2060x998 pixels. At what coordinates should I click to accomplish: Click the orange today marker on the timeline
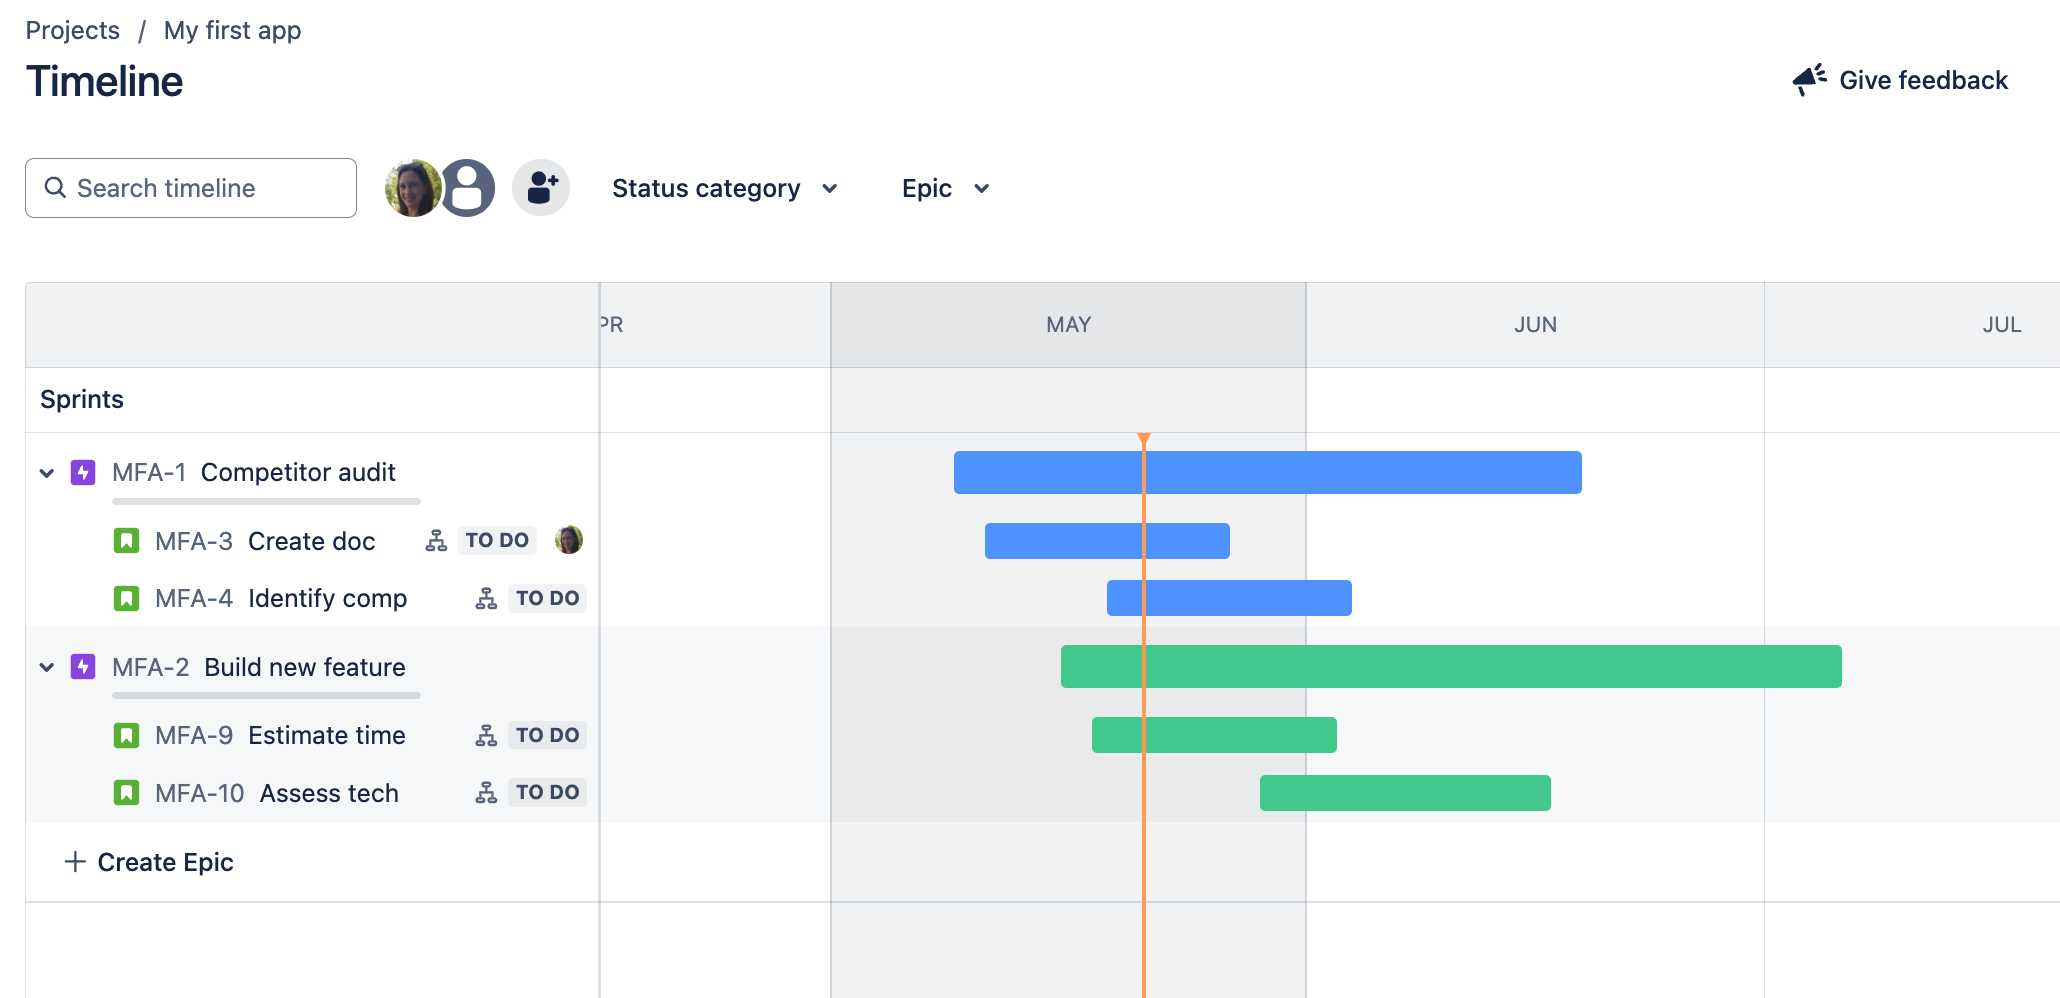pos(1144,440)
